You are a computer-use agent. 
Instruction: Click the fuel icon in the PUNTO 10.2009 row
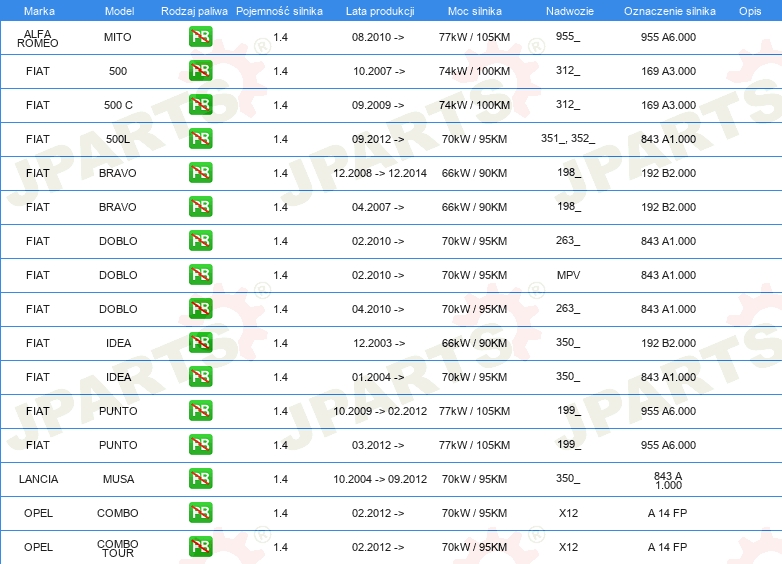point(200,410)
